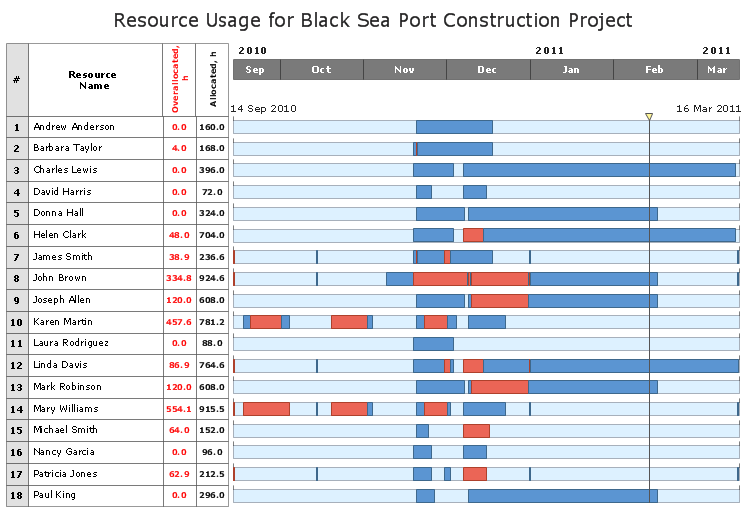This screenshot has height=510, width=747.
Task: Click John Brown's 334.8 overallocated value
Action: point(179,278)
